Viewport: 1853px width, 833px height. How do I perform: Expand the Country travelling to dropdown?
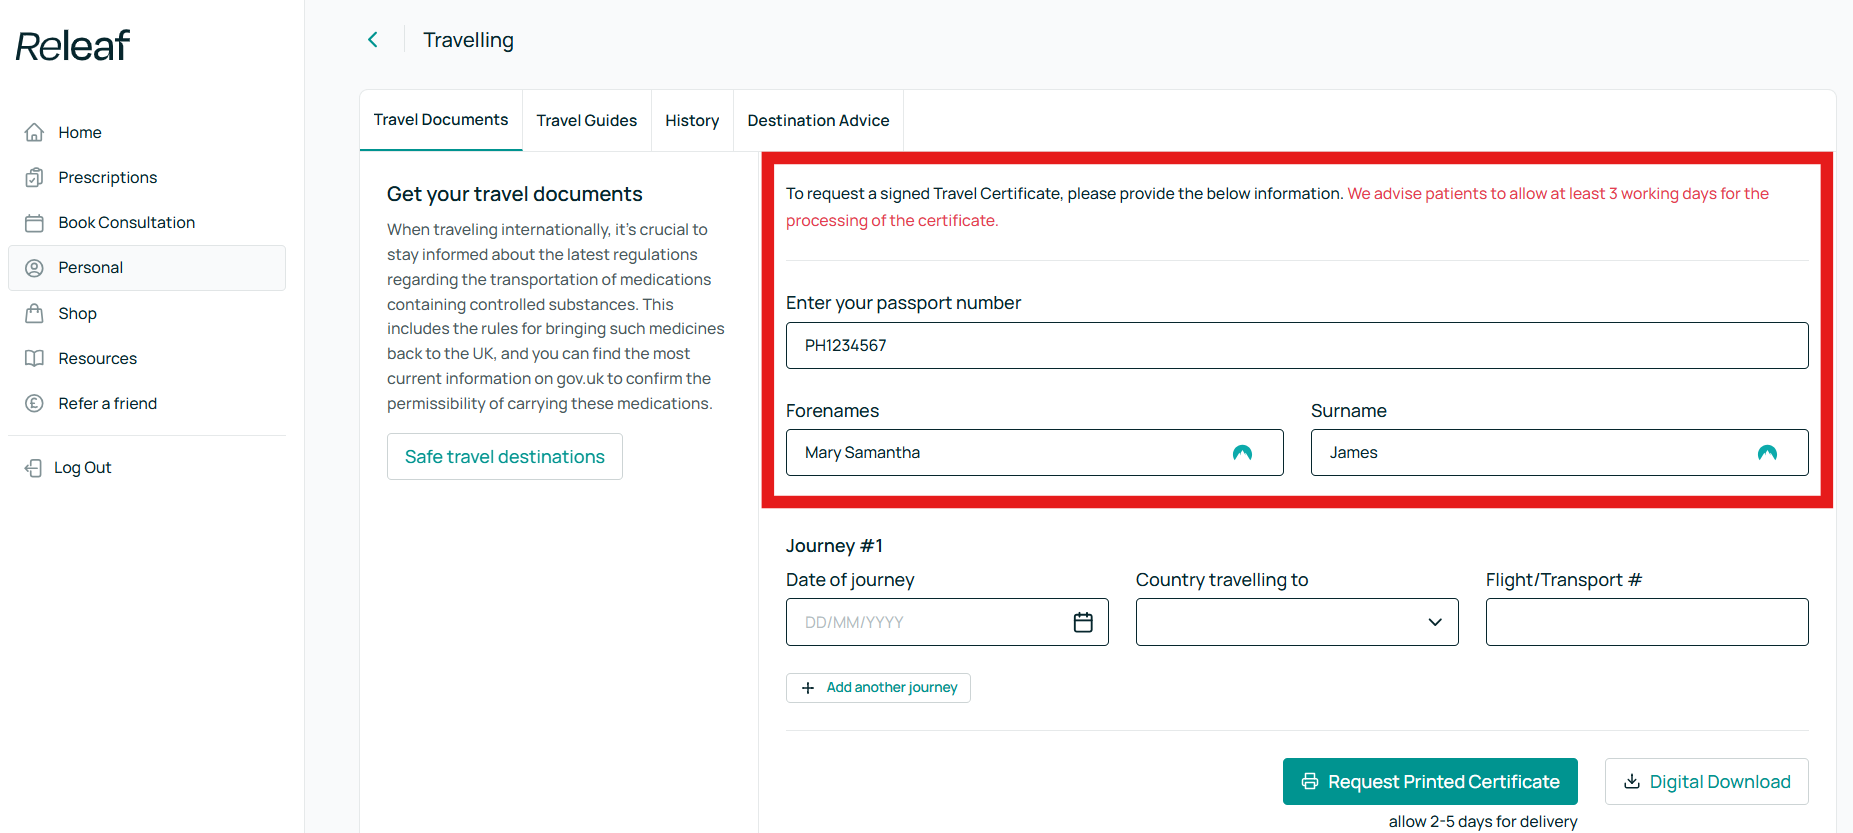tap(1297, 622)
